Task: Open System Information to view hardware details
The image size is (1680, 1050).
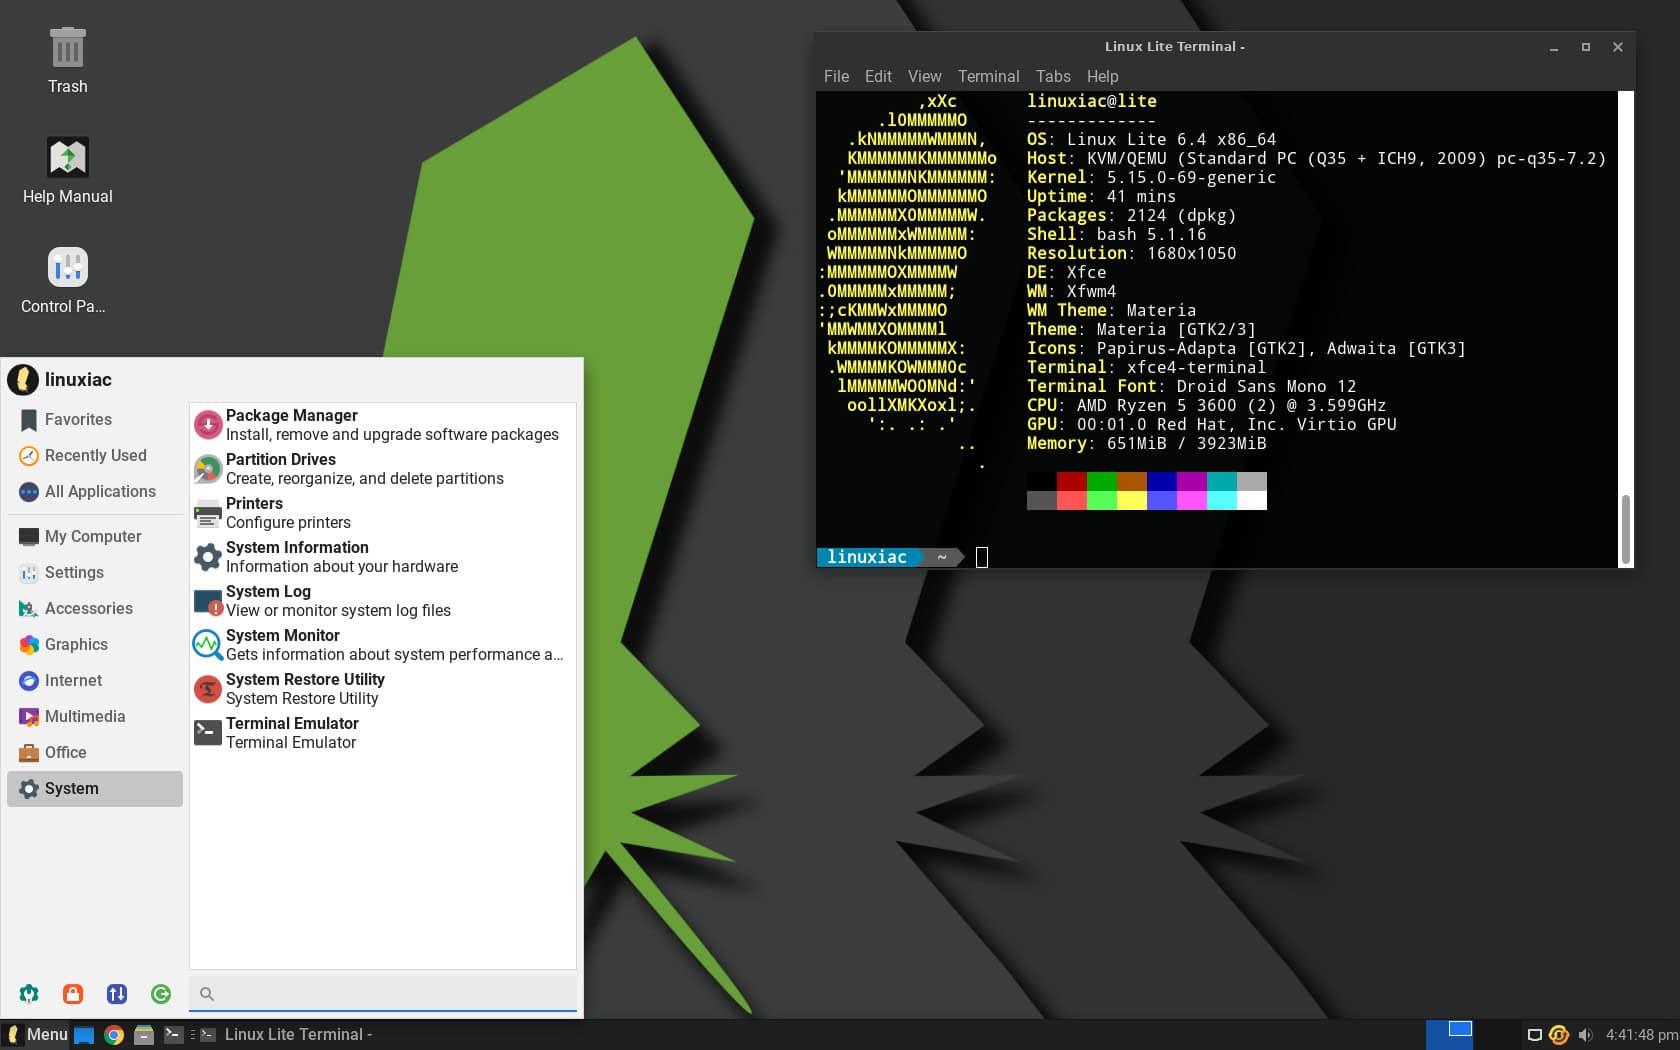Action: pos(207,556)
